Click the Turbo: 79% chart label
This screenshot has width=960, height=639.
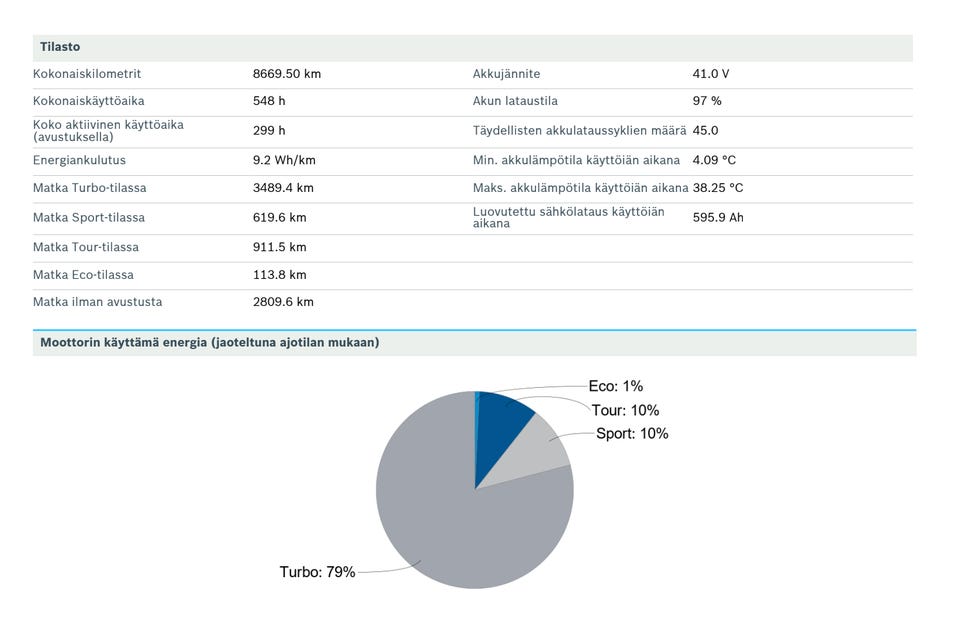click(x=317, y=572)
